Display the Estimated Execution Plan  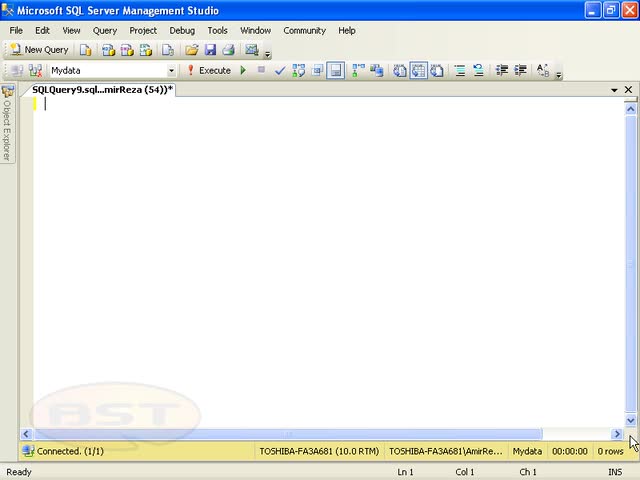(298, 71)
